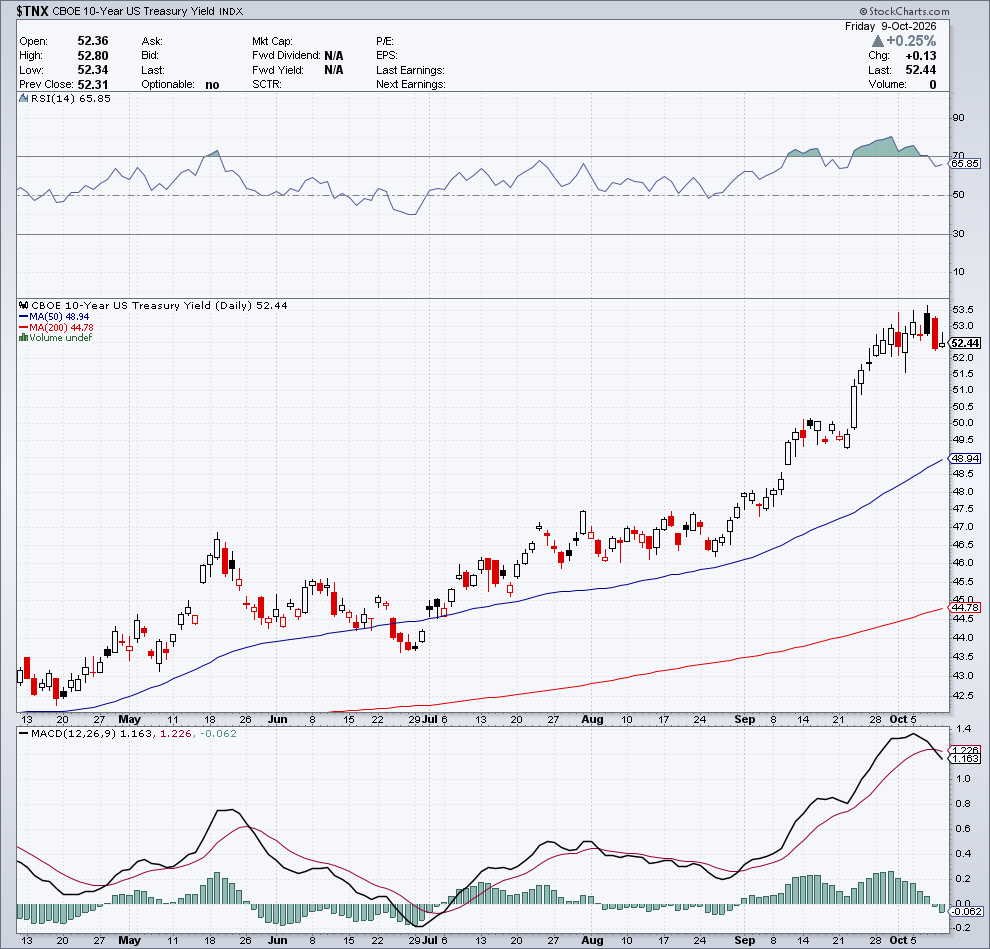The height and width of the screenshot is (949, 990).
Task: Click the 65.85 RSI value tag on the right axis
Action: coord(965,164)
